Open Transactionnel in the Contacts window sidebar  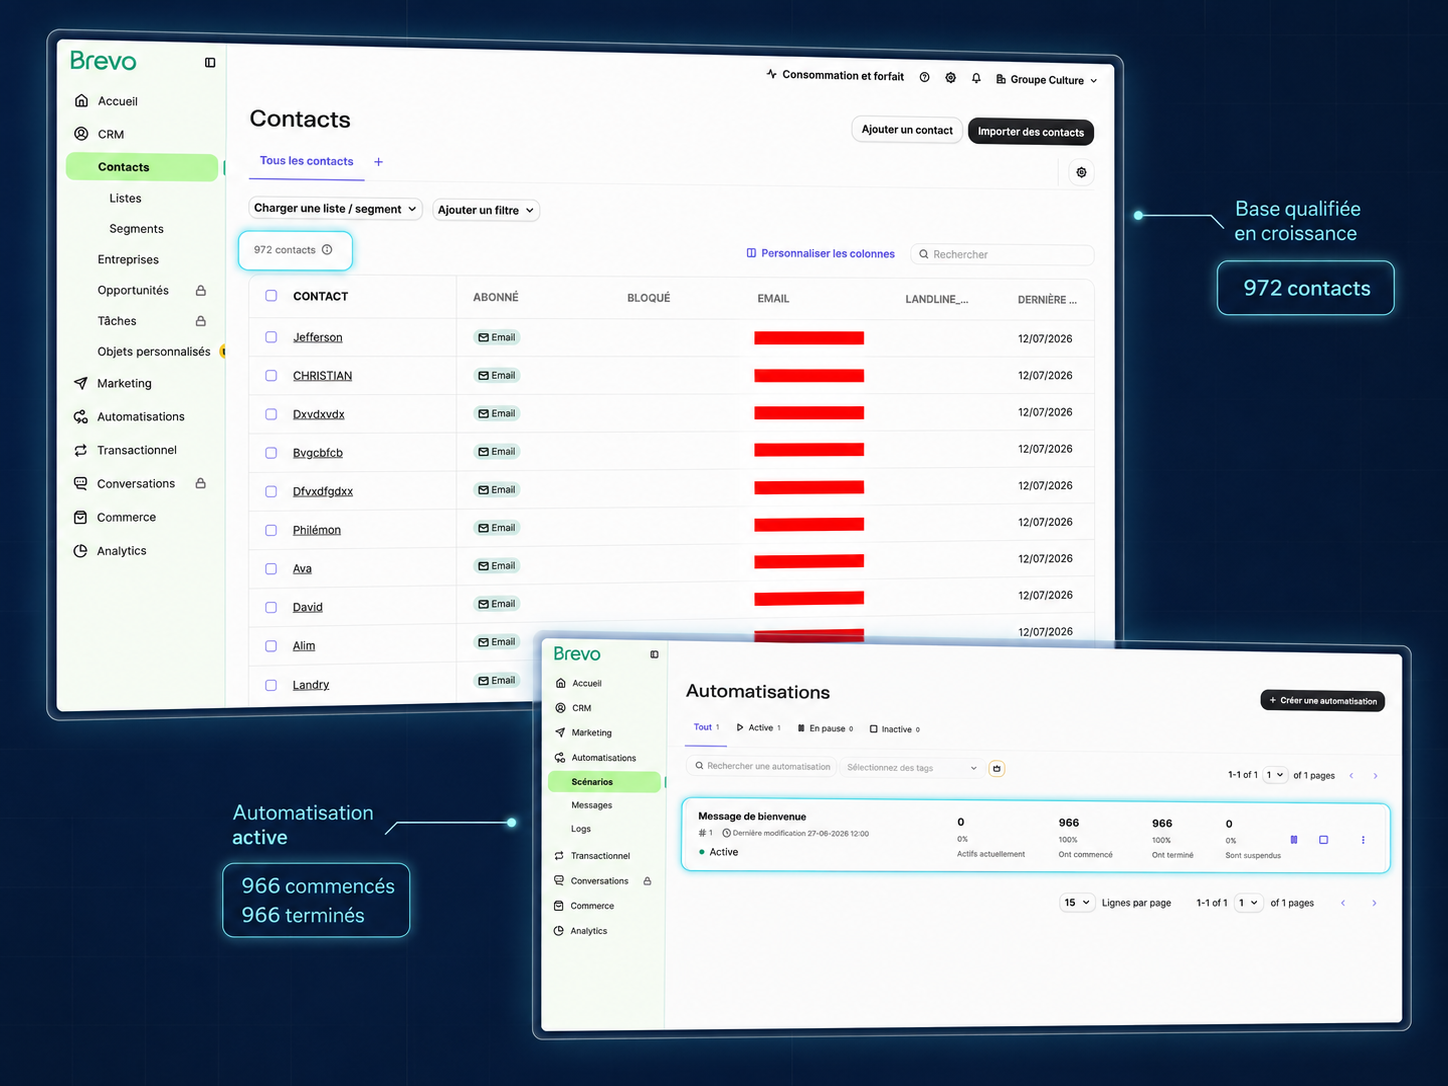point(125,450)
